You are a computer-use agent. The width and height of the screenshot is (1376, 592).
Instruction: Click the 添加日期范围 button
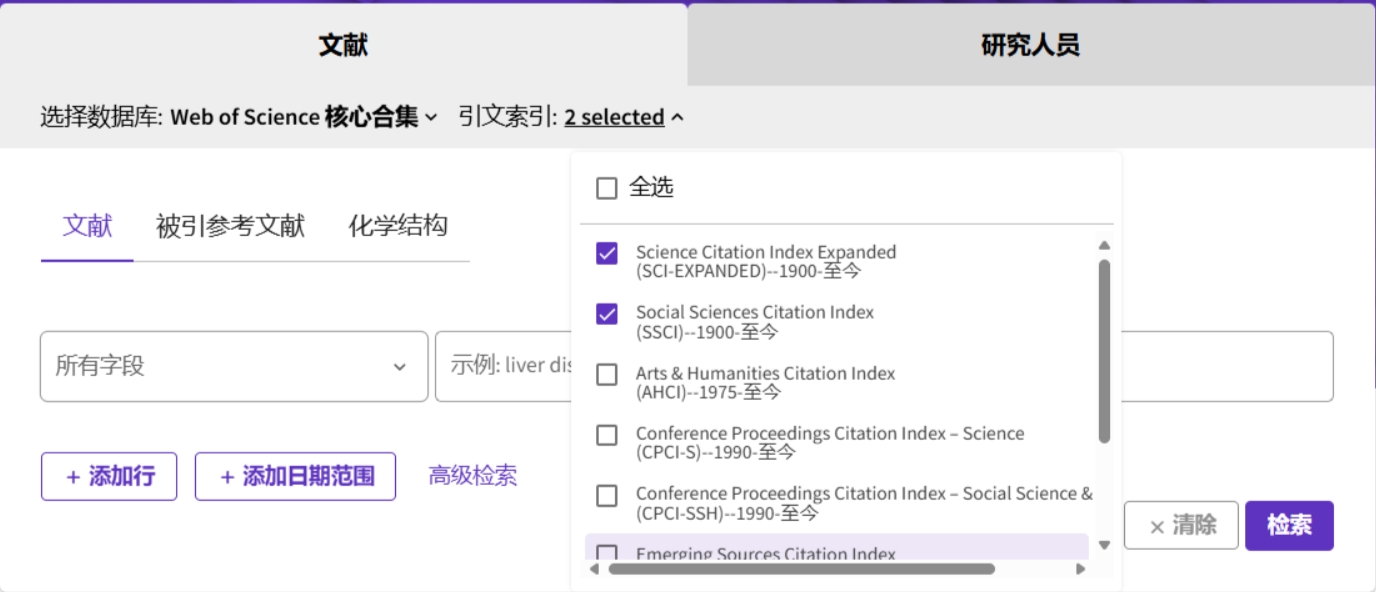(295, 476)
